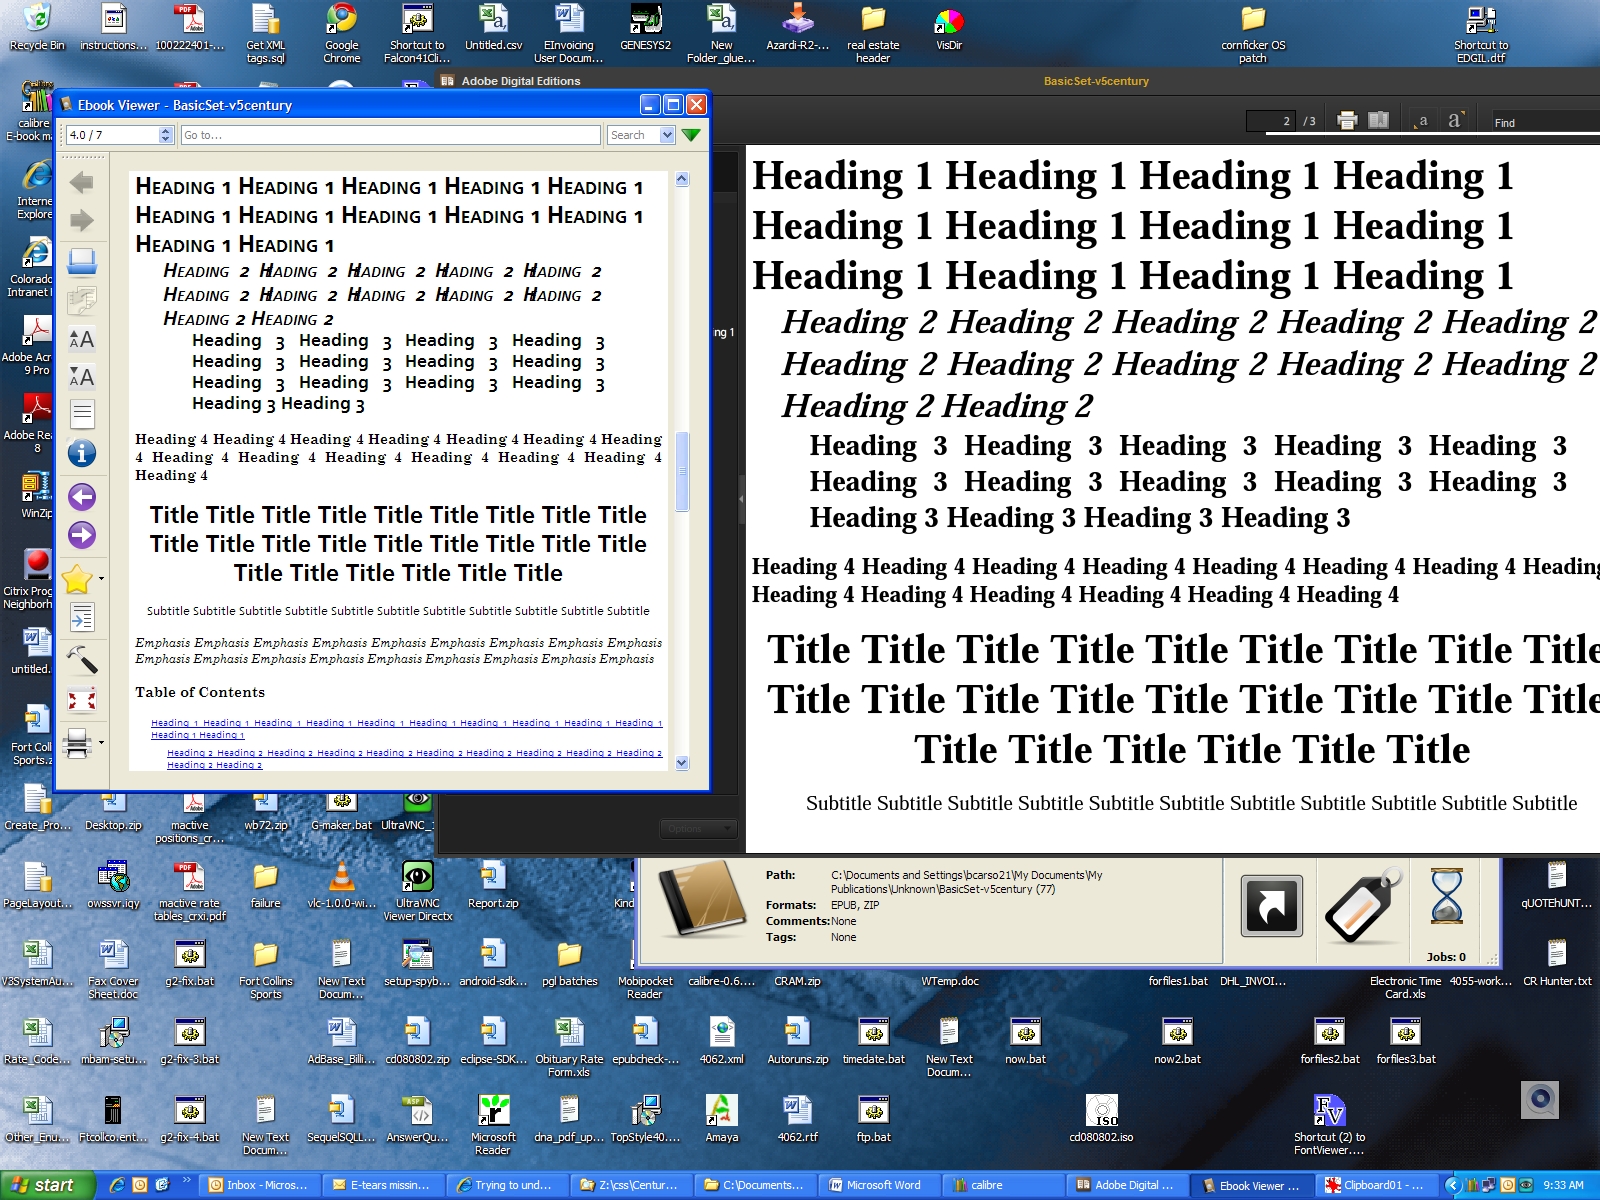Switch to the C:\Documents taskbar button
Viewport: 1600px width, 1200px height.
(x=754, y=1185)
